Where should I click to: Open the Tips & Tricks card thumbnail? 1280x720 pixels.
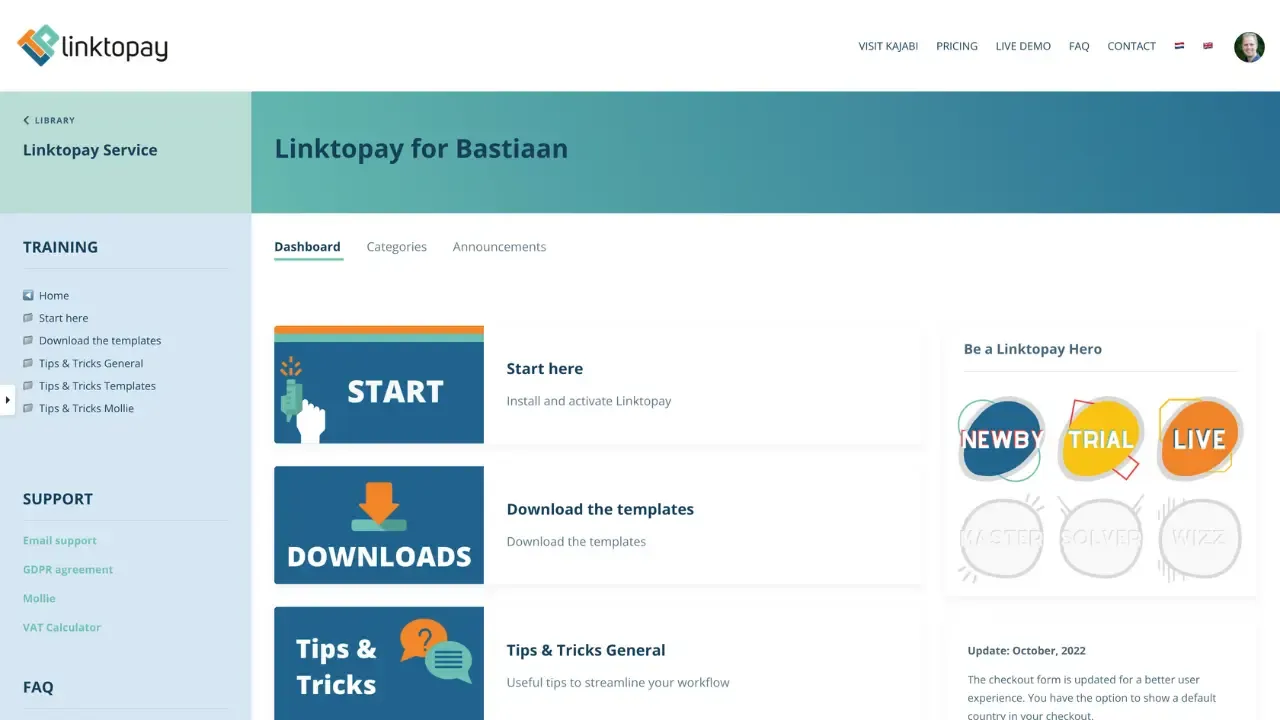[x=379, y=663]
